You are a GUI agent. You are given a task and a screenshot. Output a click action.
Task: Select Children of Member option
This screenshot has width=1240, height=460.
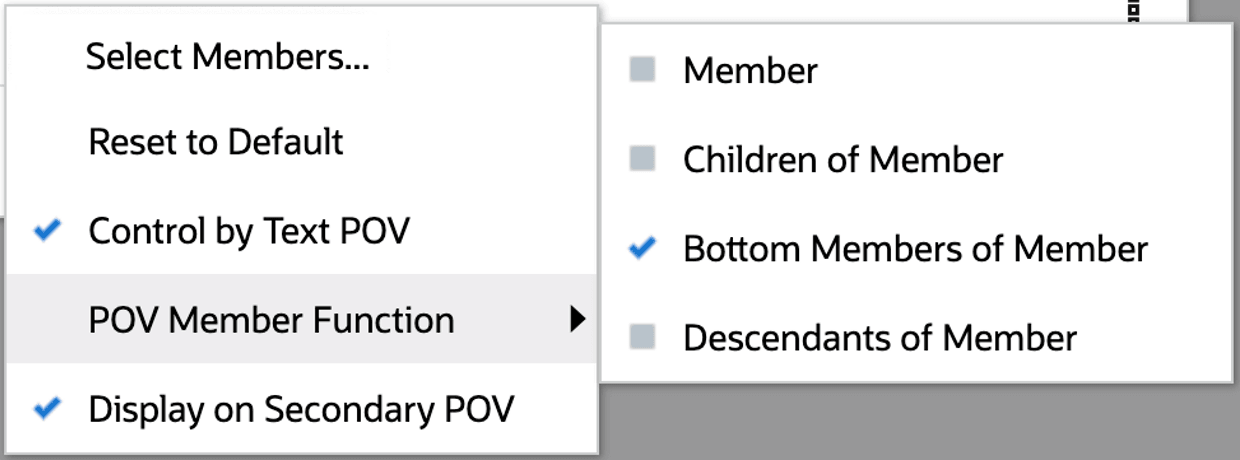[x=843, y=159]
